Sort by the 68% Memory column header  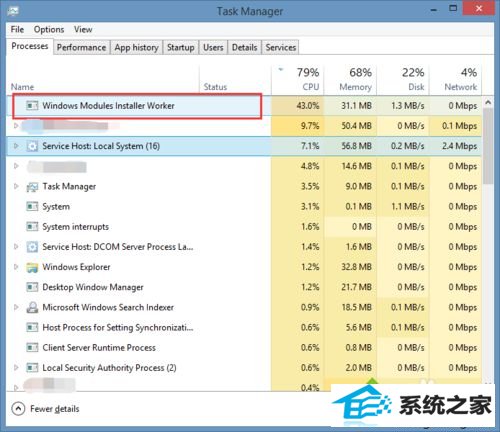(x=350, y=79)
